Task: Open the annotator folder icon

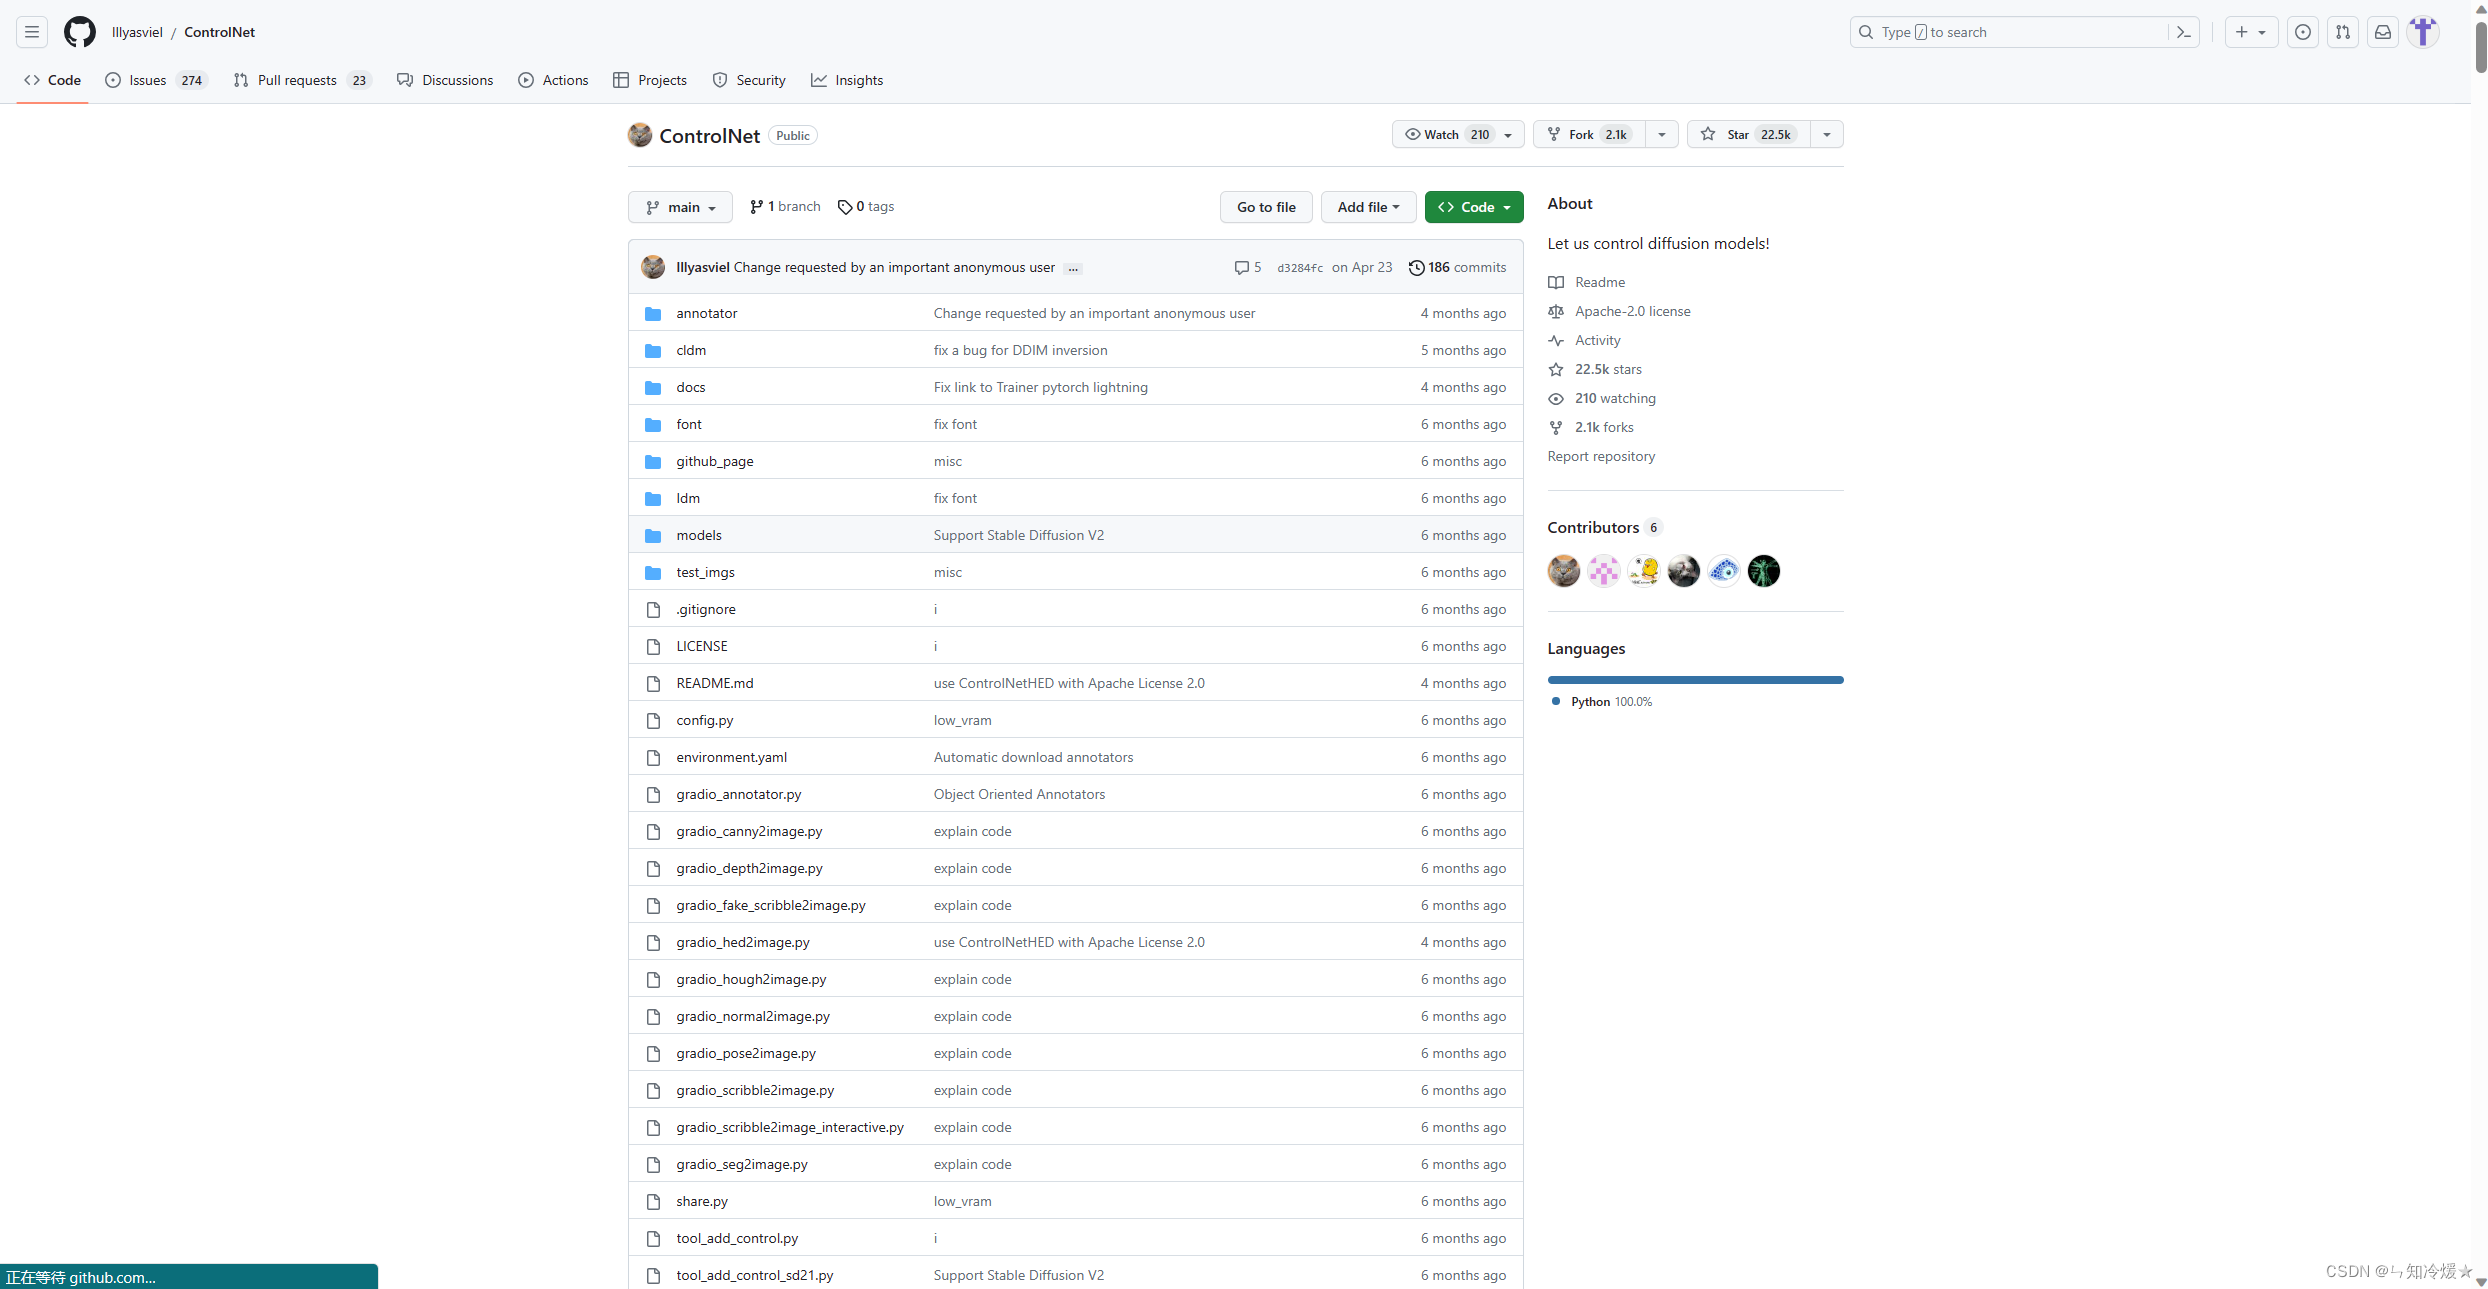Action: pos(653,313)
